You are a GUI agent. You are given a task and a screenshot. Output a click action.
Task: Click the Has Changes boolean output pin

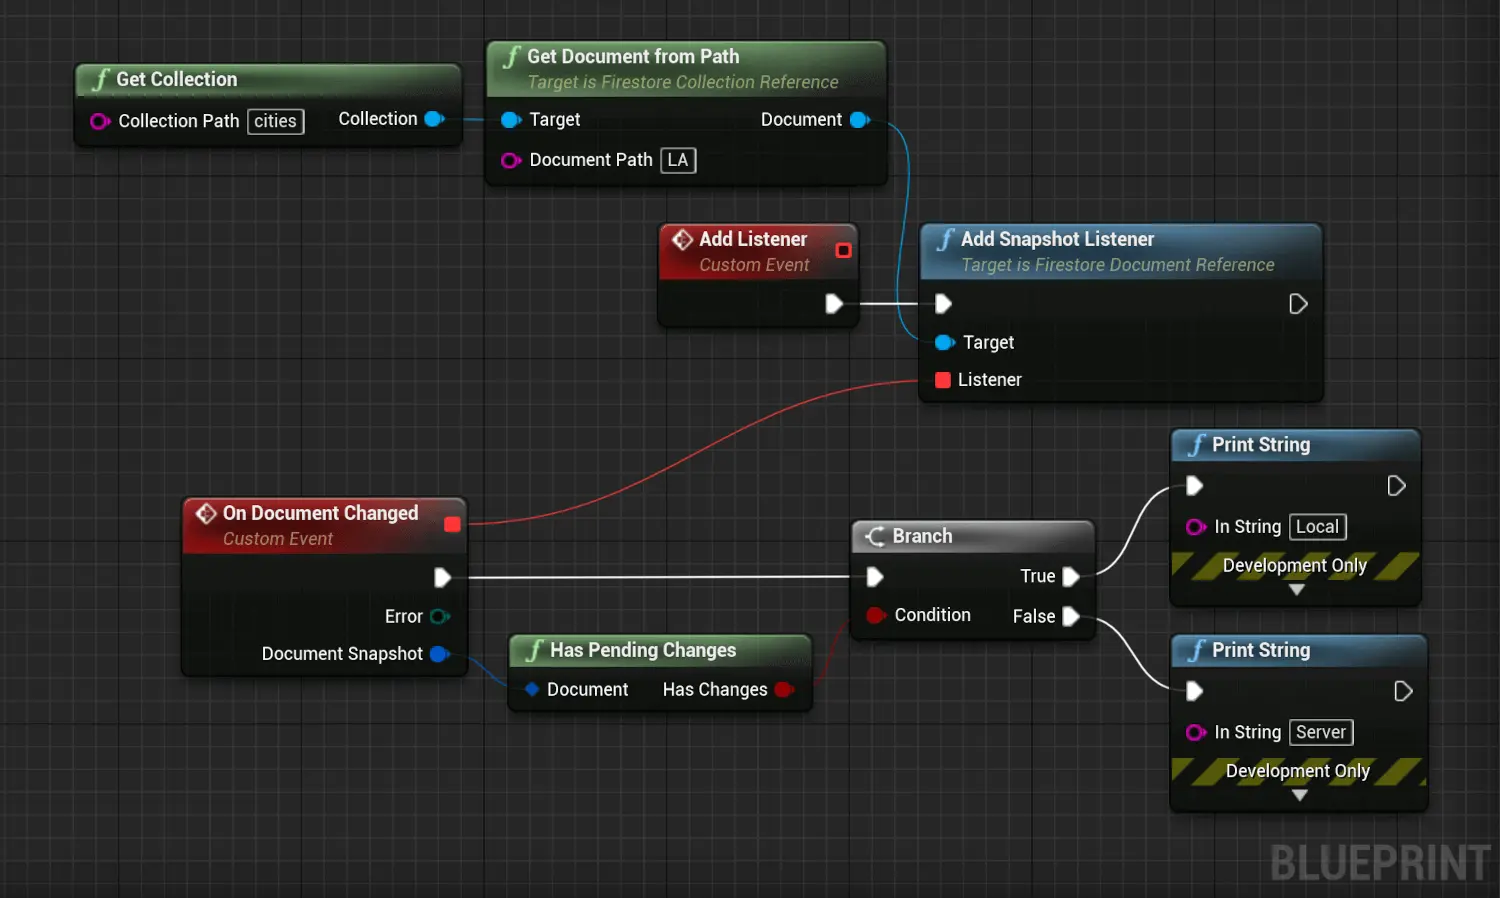[784, 689]
